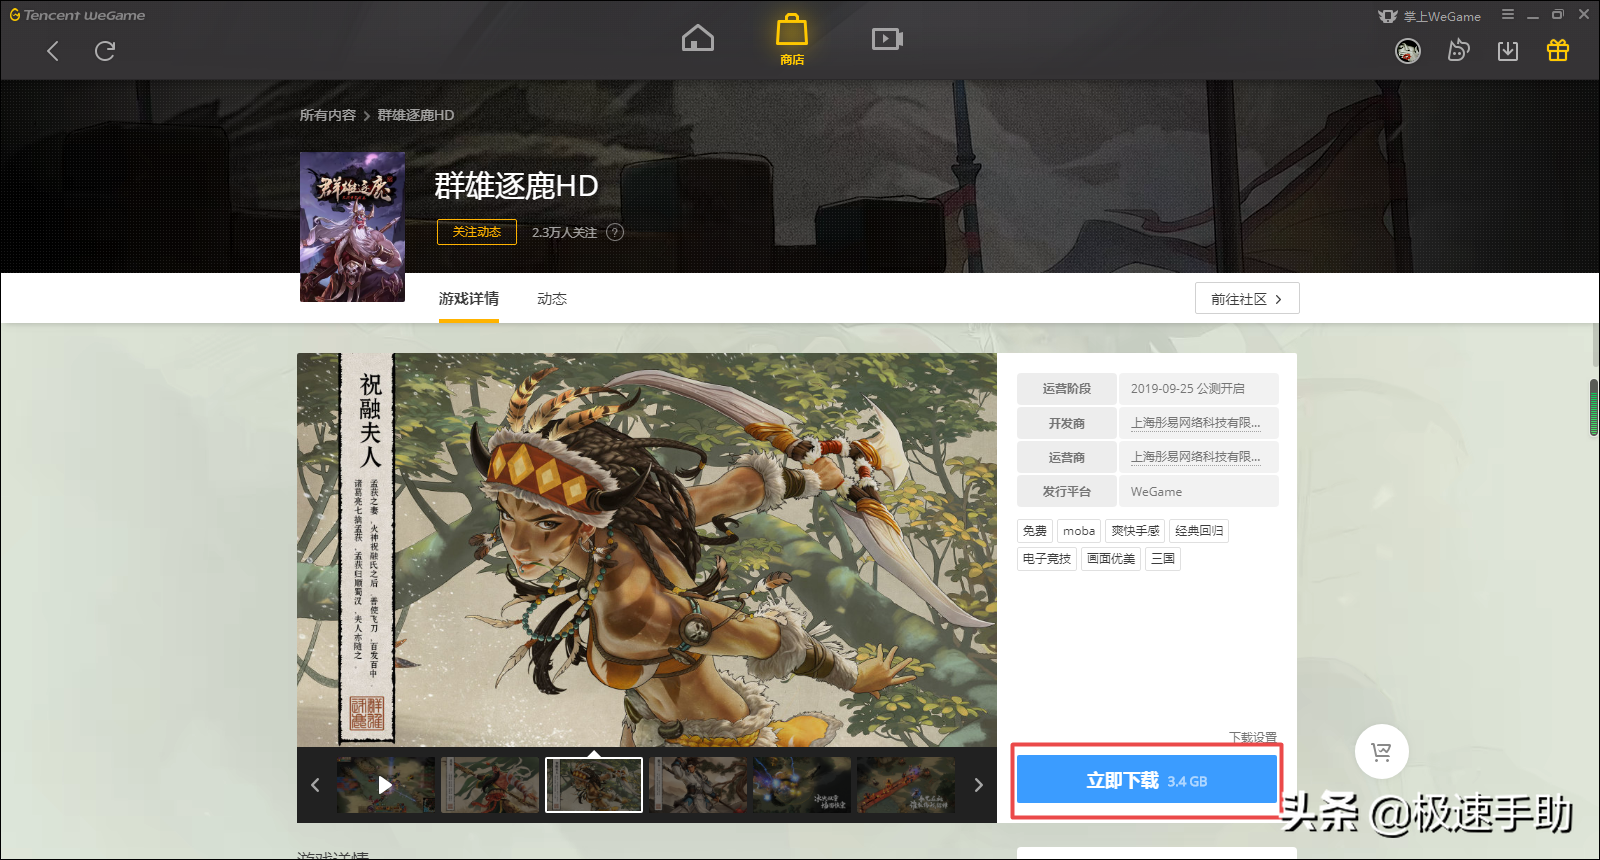Go to the WeGame home icon
The image size is (1600, 860).
pos(697,39)
